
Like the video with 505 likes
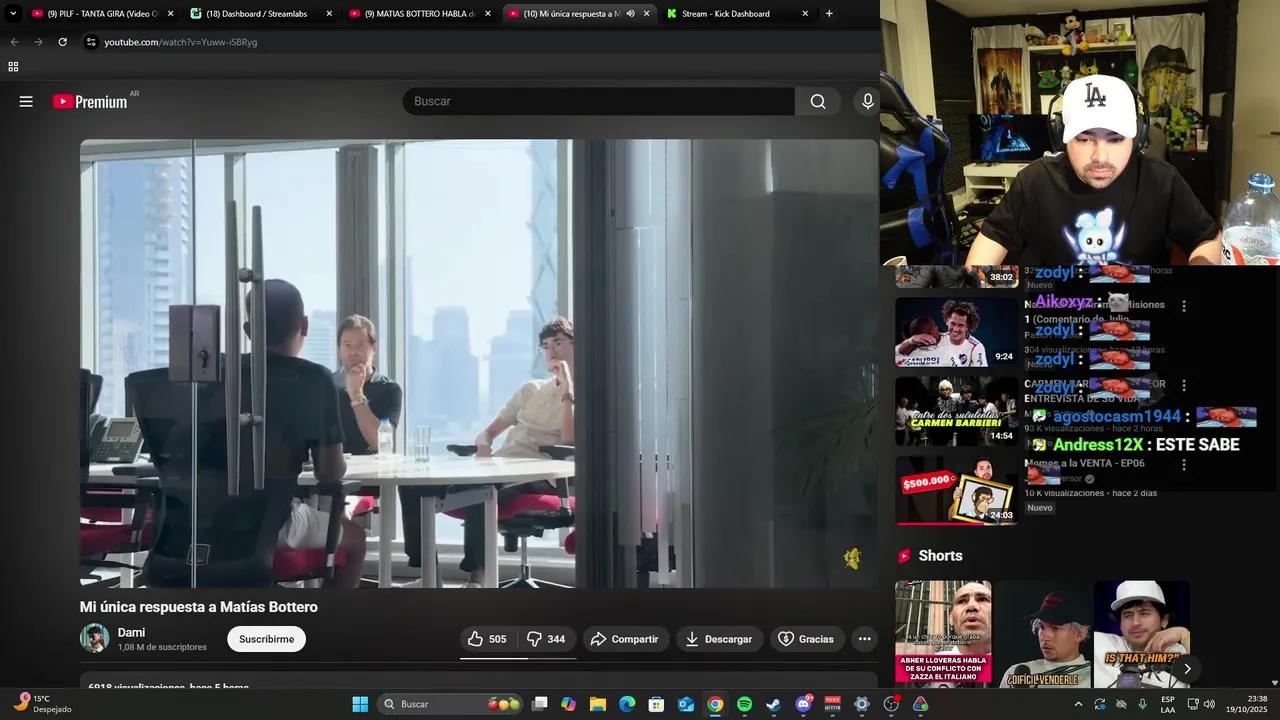[488, 639]
